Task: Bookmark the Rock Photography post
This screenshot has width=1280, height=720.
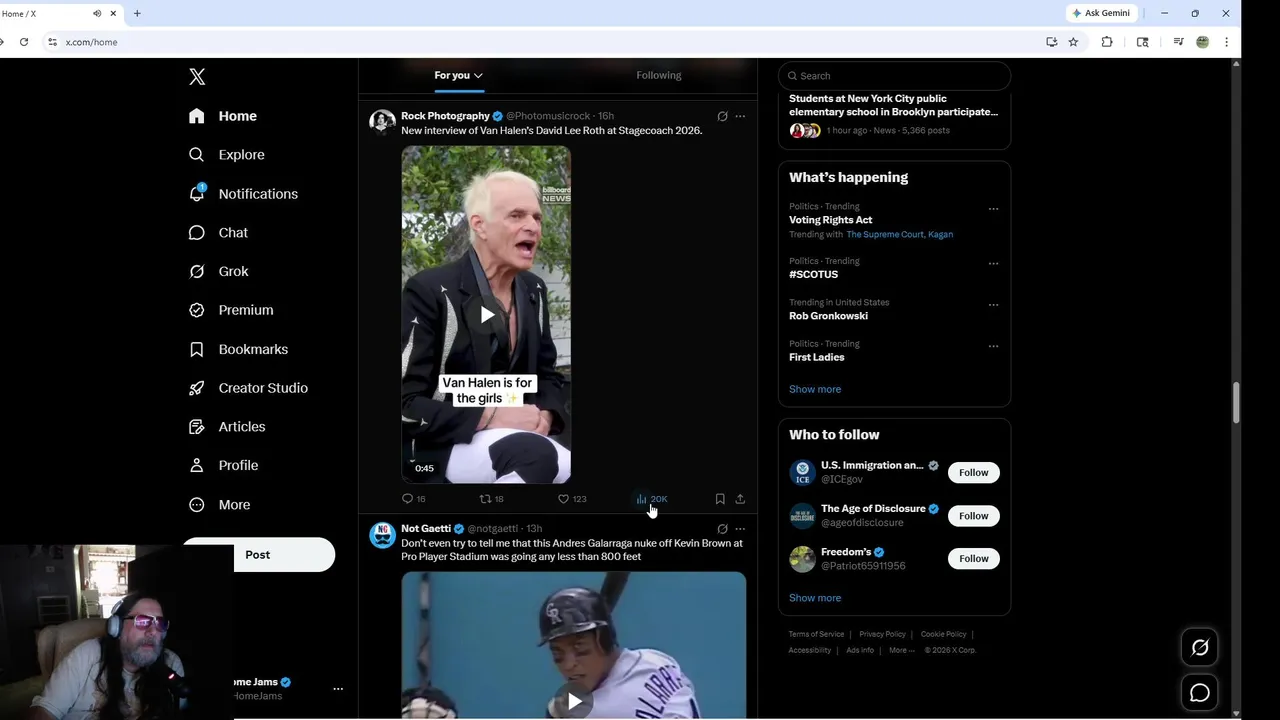Action: coord(720,499)
